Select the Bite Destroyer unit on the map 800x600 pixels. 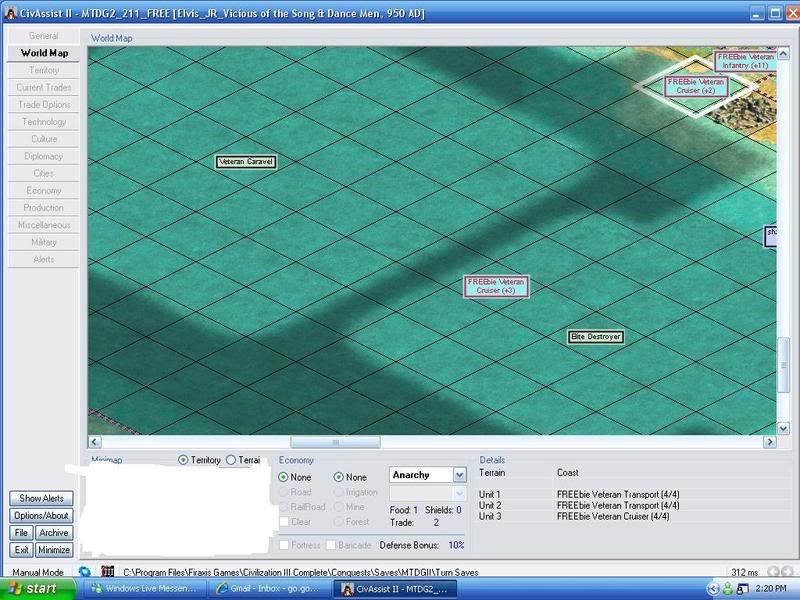coord(596,337)
